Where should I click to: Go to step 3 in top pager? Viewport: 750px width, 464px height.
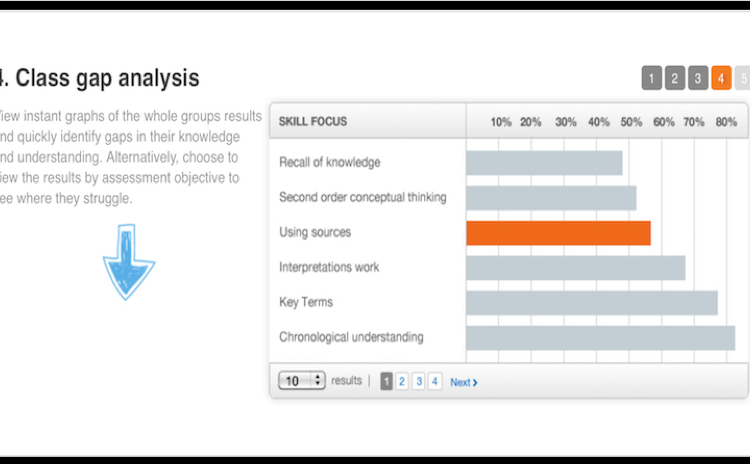[x=698, y=78]
